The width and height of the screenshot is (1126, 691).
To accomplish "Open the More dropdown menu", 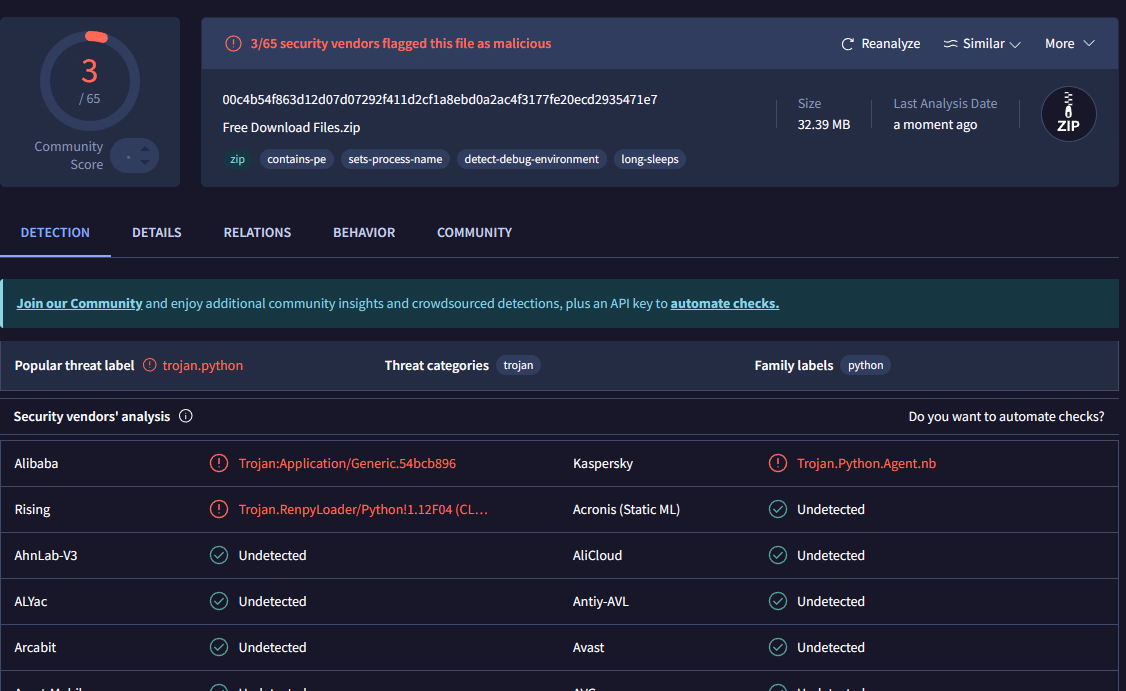I will 1069,44.
